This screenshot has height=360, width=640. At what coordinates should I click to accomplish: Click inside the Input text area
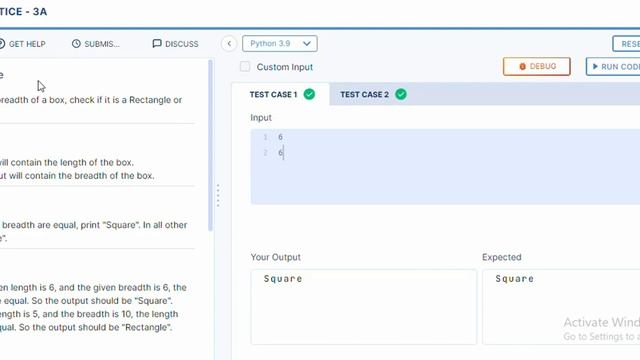[445, 167]
